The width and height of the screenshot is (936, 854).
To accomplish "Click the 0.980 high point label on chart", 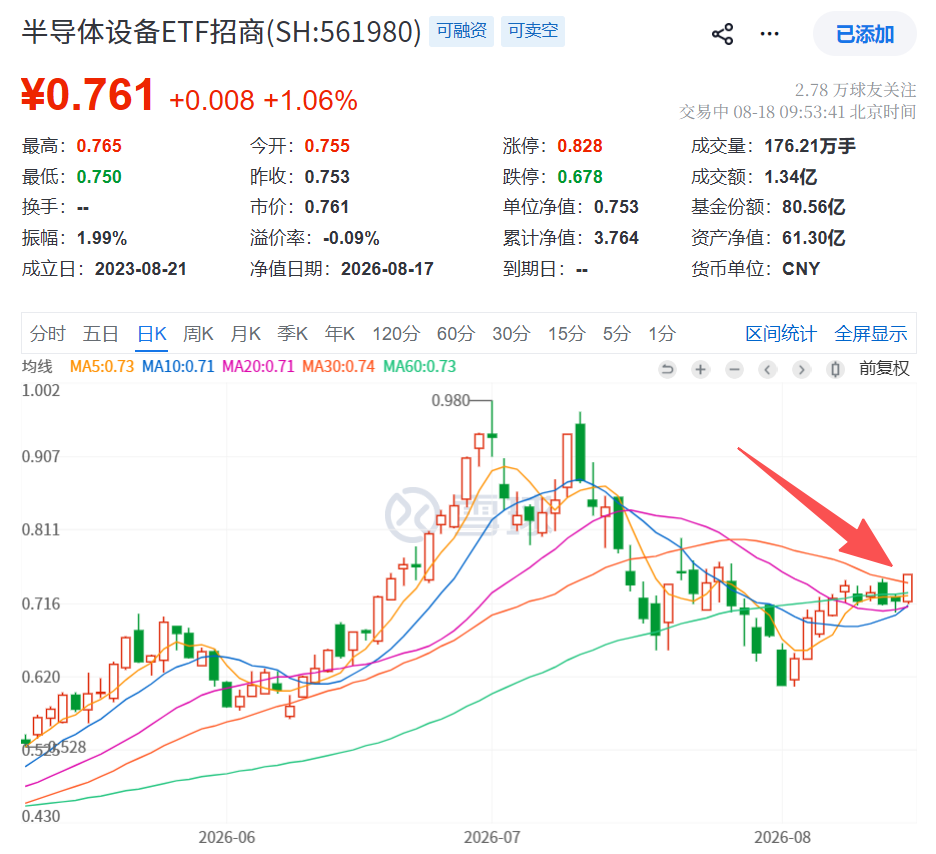I will coord(451,400).
